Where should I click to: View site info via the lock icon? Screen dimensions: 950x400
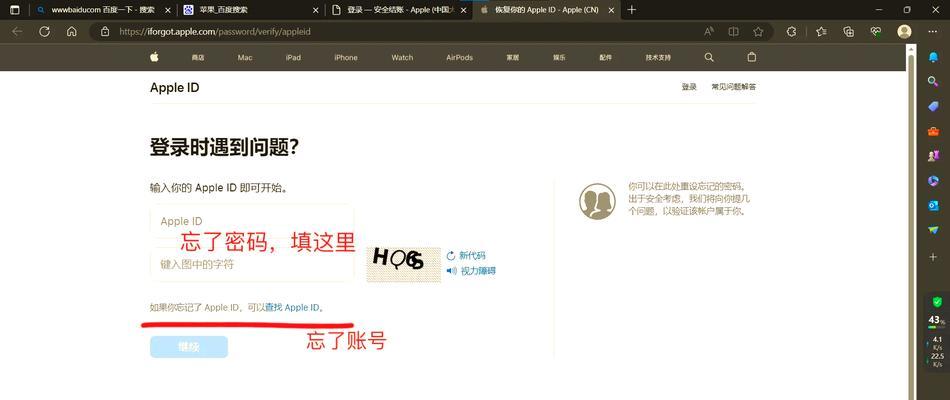pyautogui.click(x=105, y=32)
